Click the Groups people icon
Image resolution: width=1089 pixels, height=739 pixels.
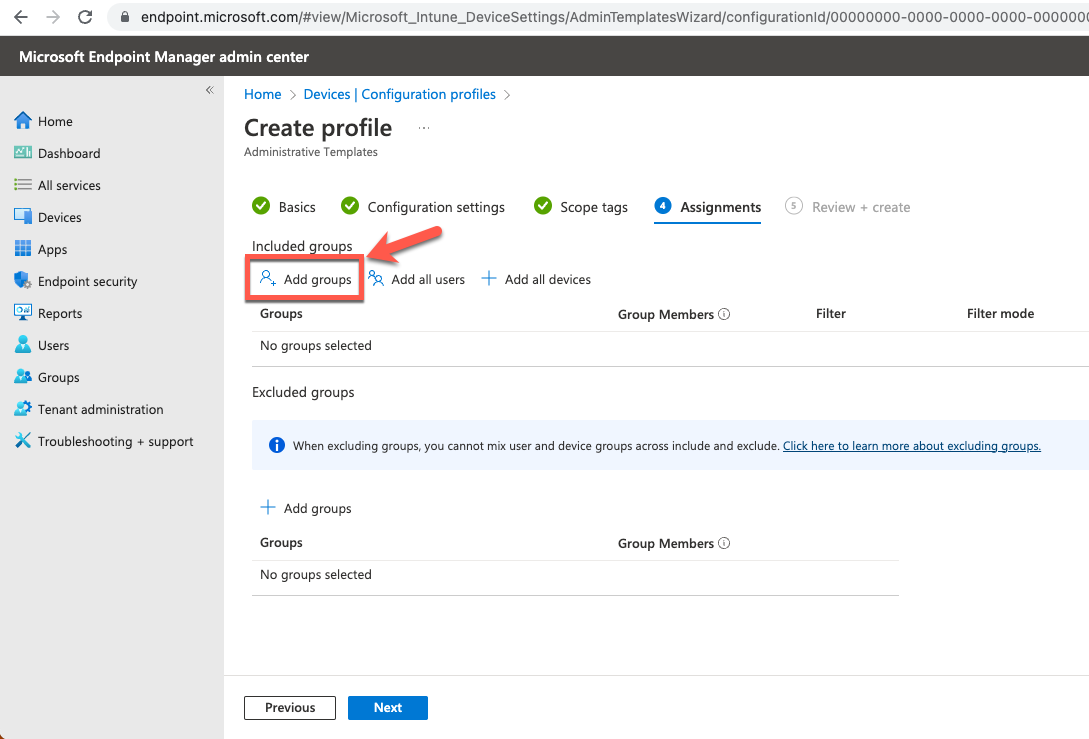(x=23, y=376)
